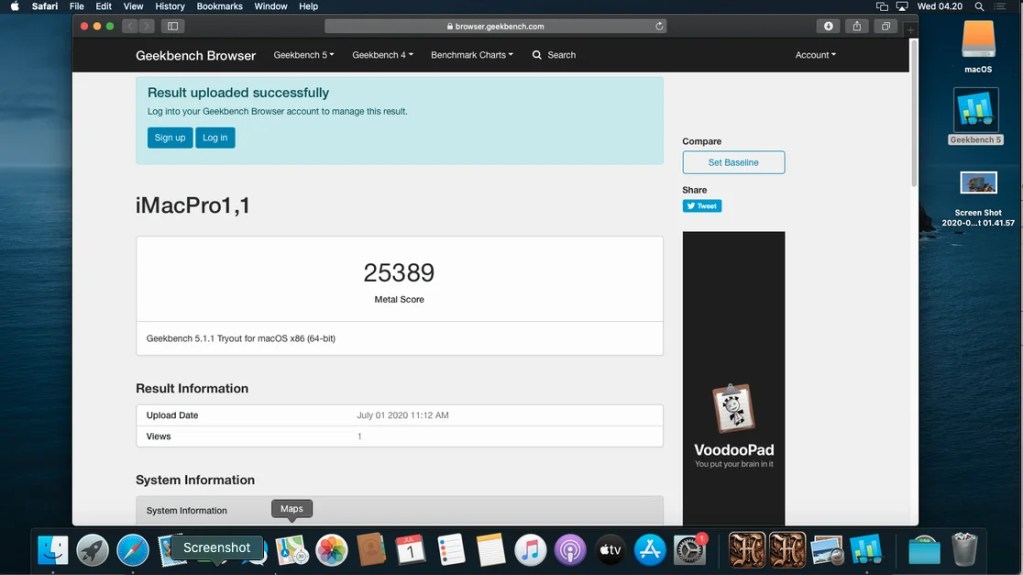Click the iMacPro1,1 heading

point(192,206)
